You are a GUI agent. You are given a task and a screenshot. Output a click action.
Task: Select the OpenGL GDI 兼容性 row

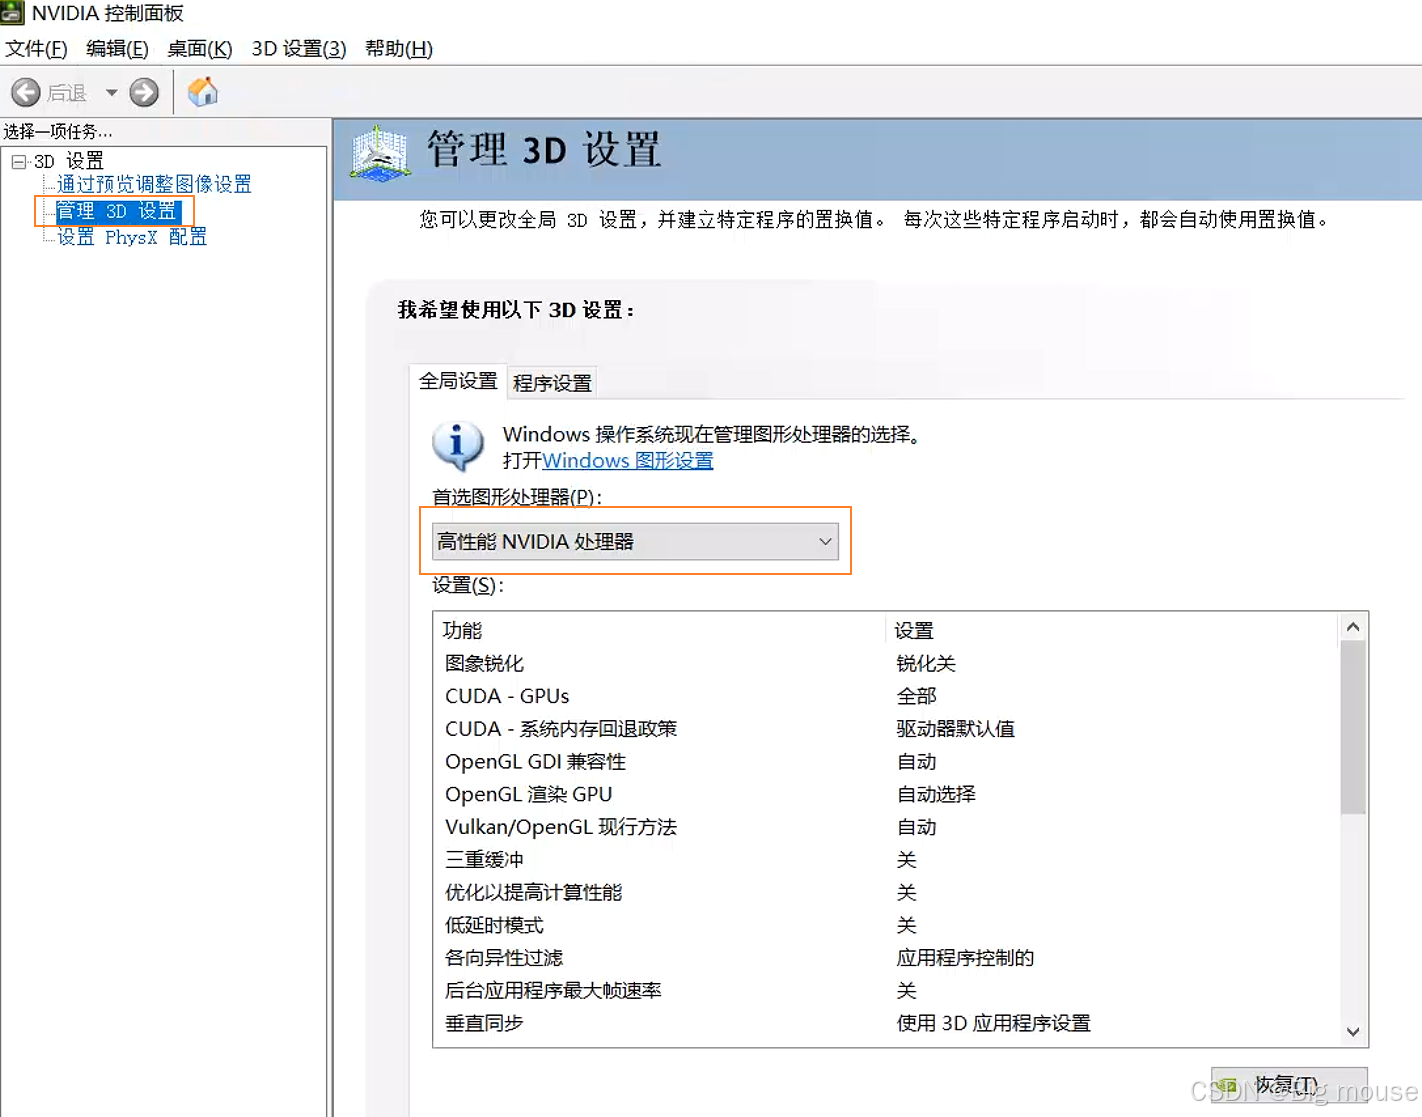(886, 762)
